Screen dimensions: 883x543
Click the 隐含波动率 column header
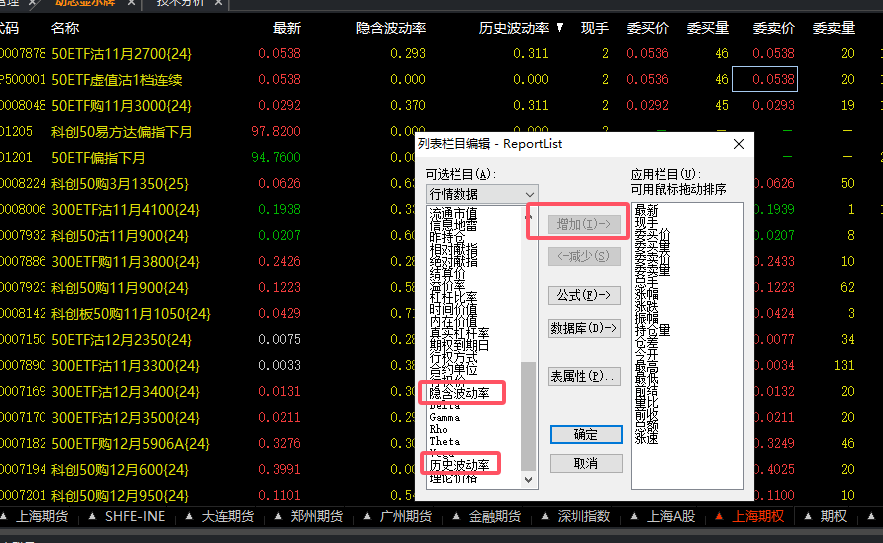click(x=391, y=28)
